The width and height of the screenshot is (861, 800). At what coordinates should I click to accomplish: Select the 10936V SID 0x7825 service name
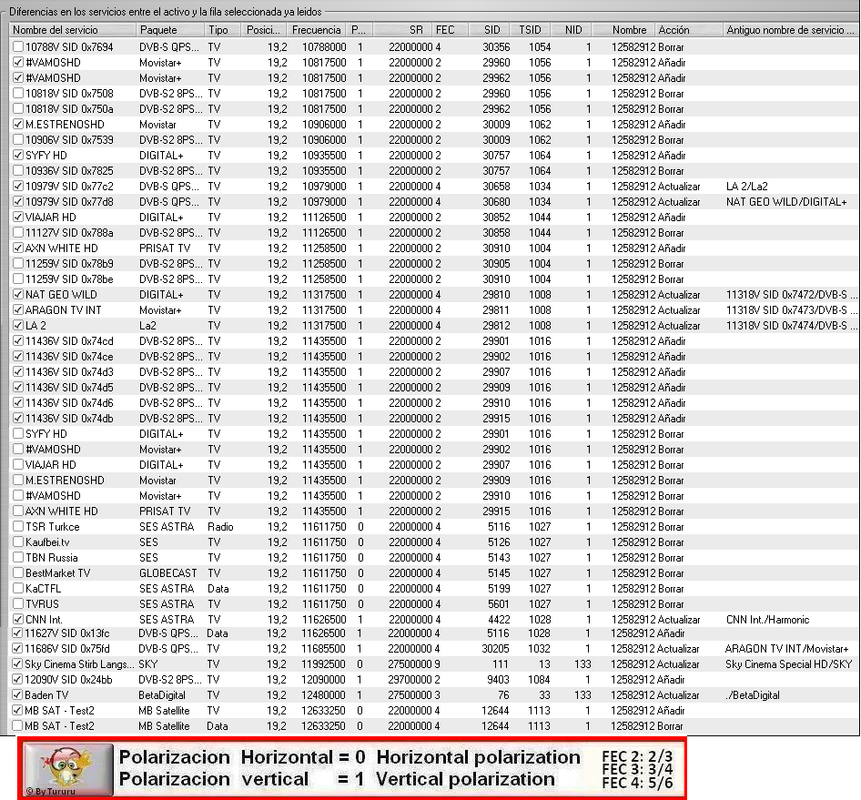pyautogui.click(x=69, y=171)
